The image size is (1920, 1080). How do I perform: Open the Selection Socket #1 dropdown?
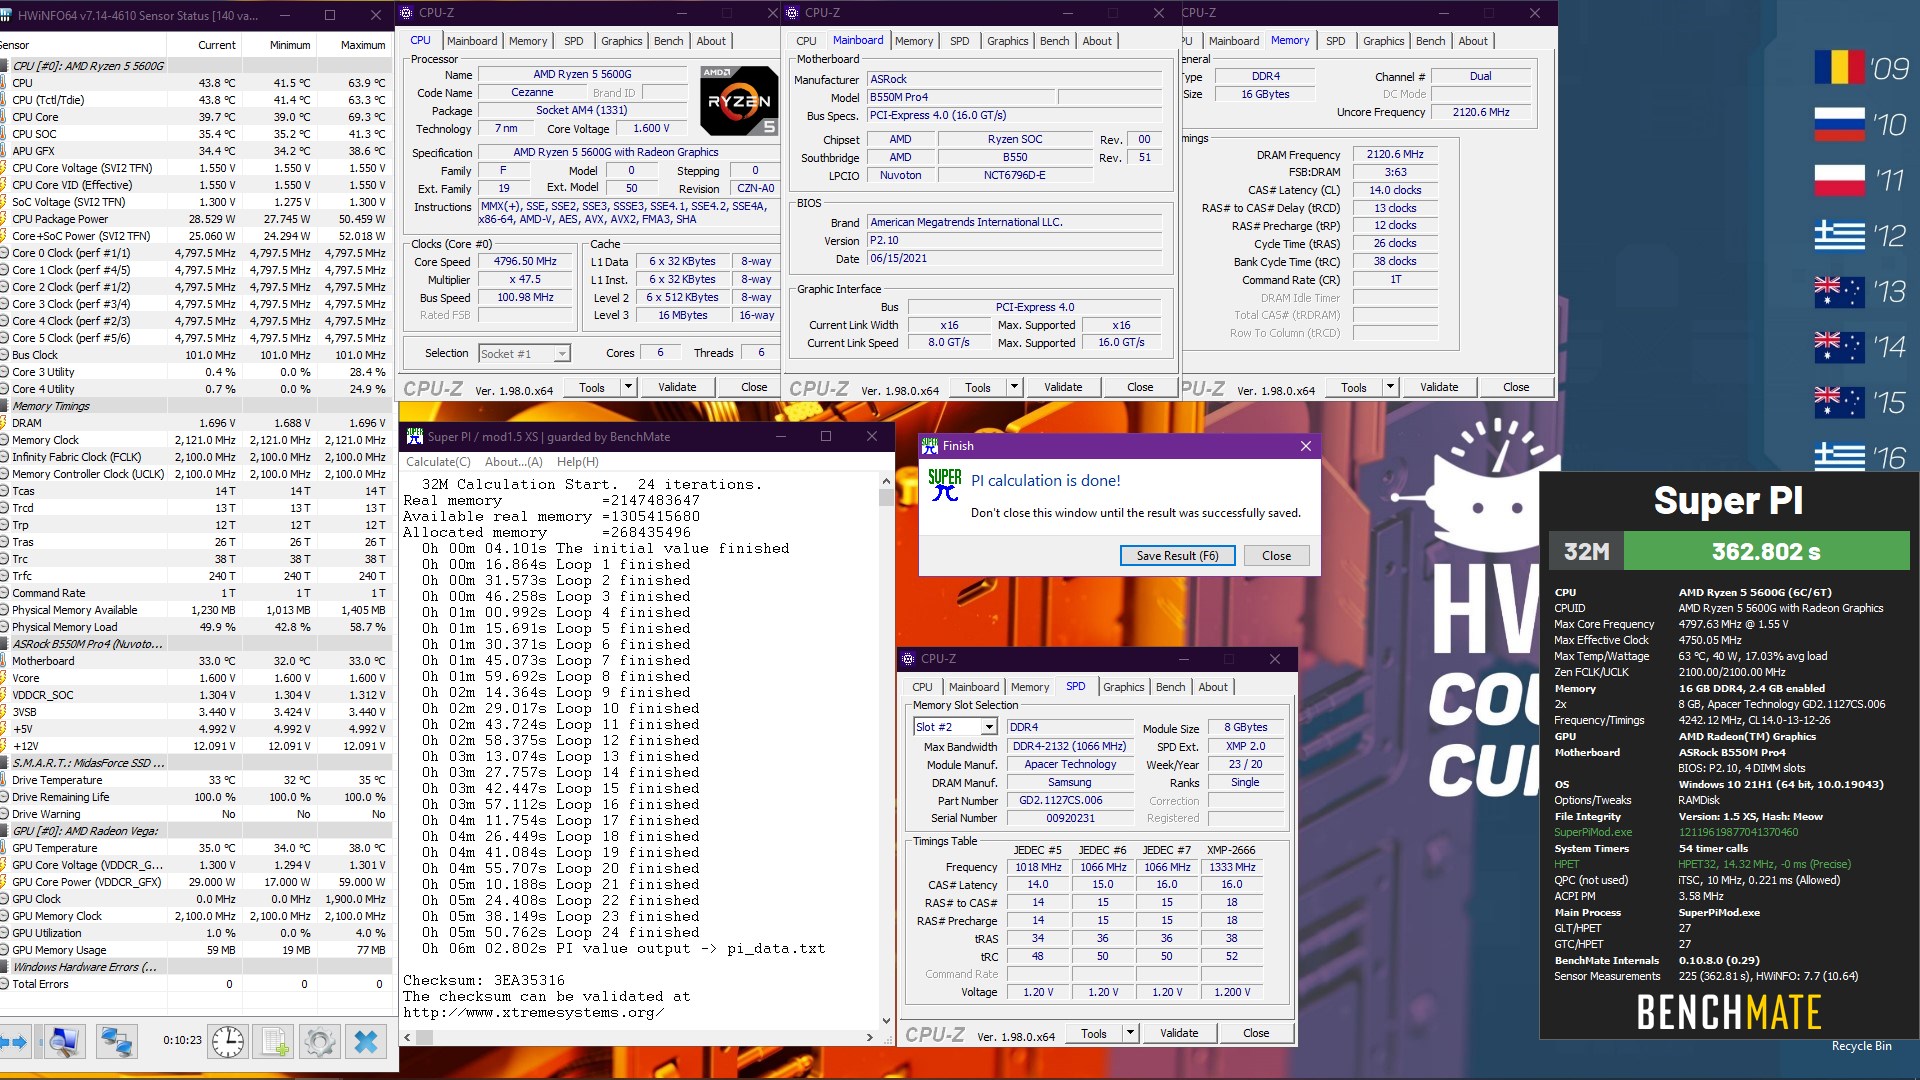pos(562,353)
